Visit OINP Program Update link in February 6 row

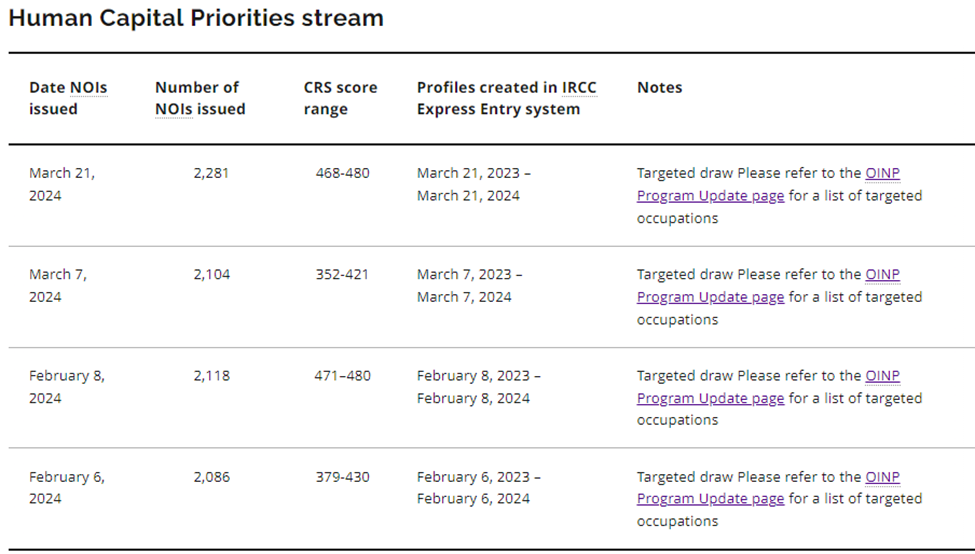pyautogui.click(x=710, y=499)
